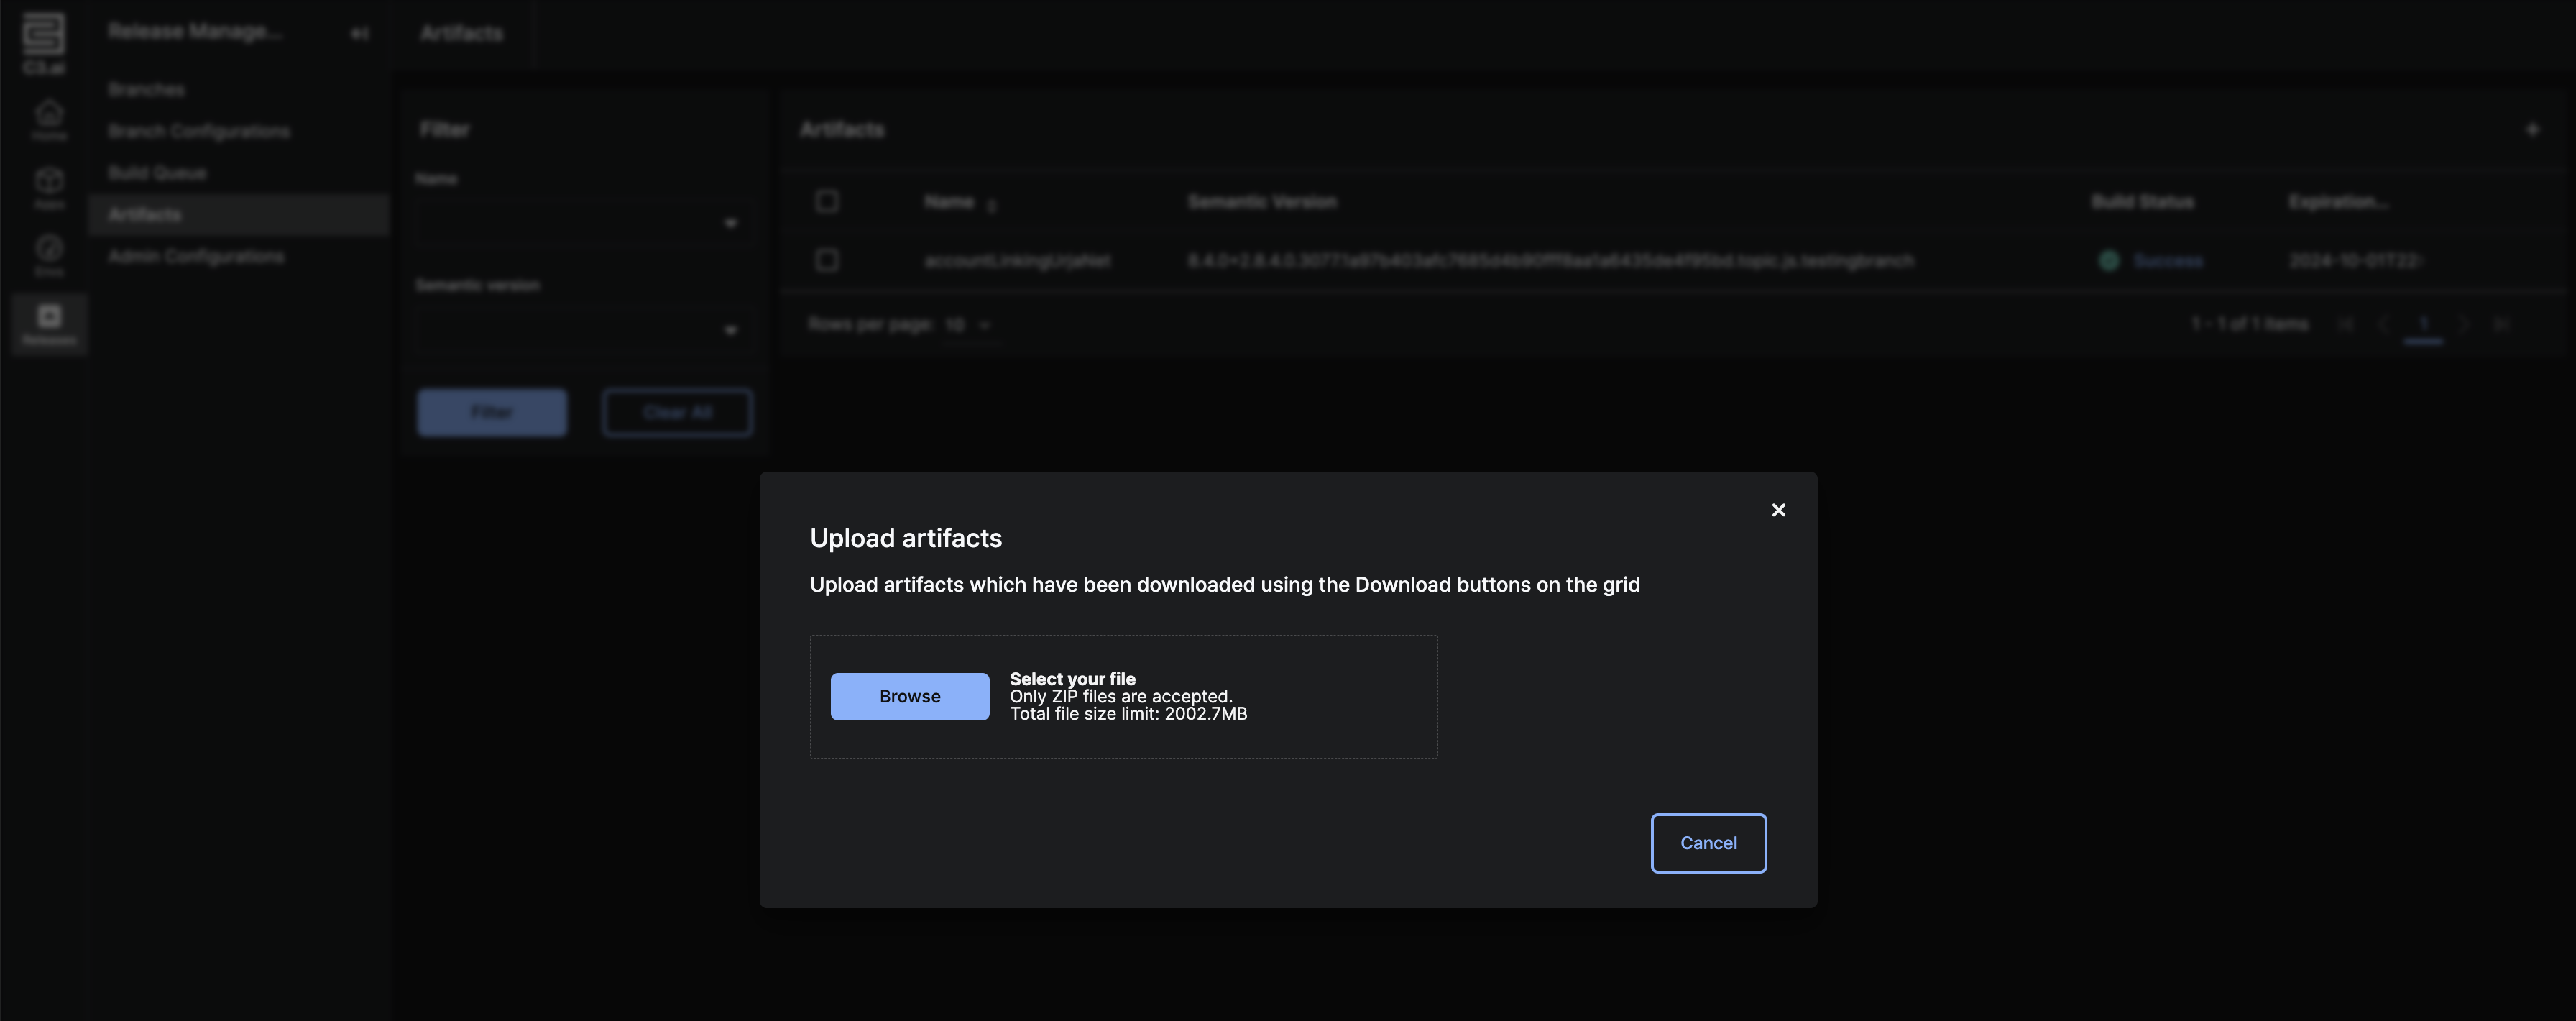
Task: Click the Browse button to select file
Action: point(909,696)
